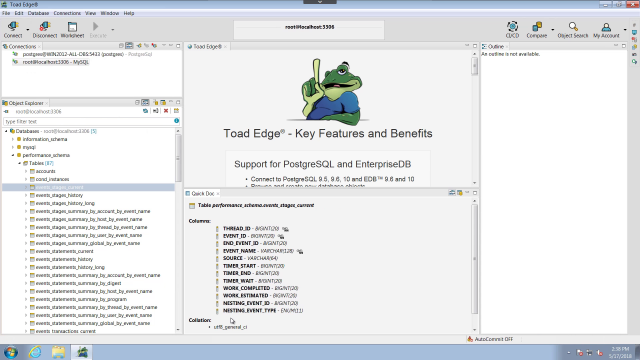Click the export icon in Object Explorer toolbar
This screenshot has width=640, height=360.
[x=176, y=111]
